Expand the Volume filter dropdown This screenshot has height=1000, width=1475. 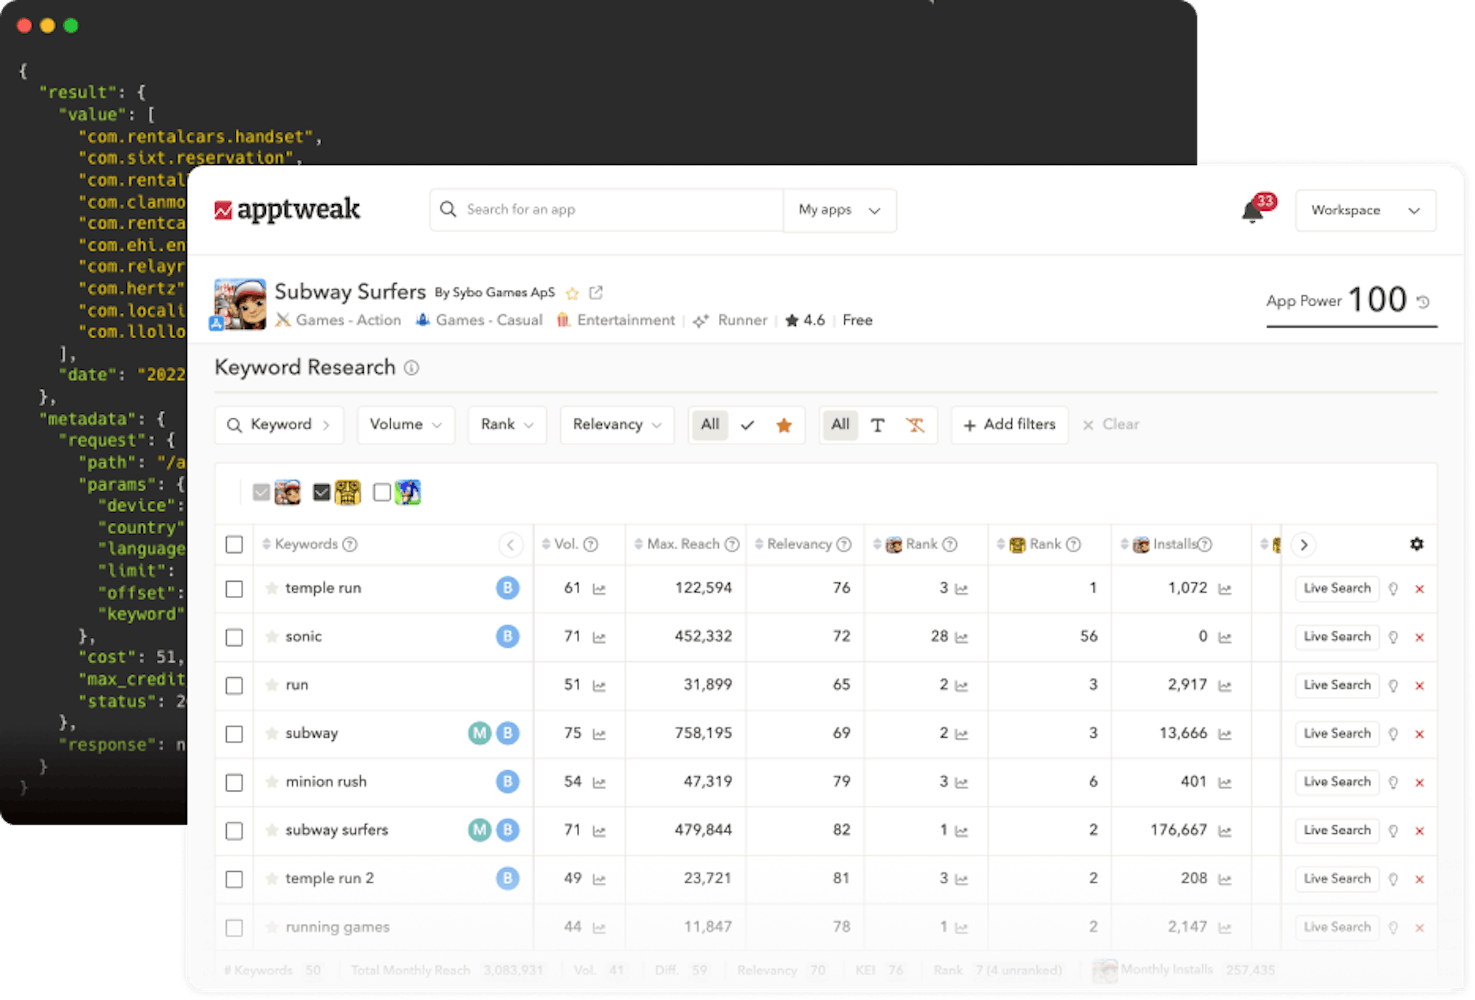click(x=405, y=424)
